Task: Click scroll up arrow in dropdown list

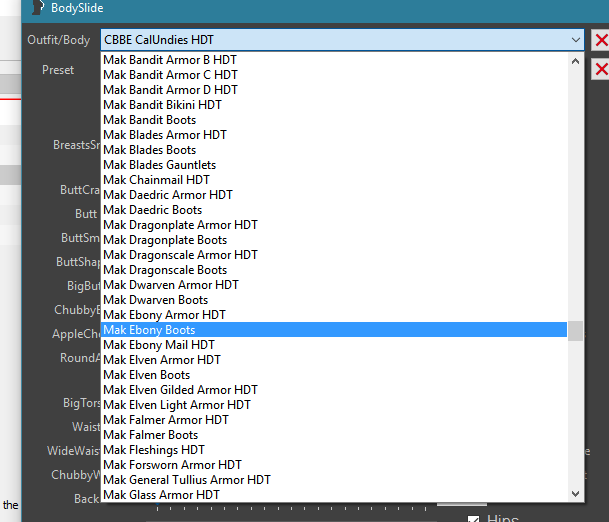Action: pyautogui.click(x=575, y=61)
